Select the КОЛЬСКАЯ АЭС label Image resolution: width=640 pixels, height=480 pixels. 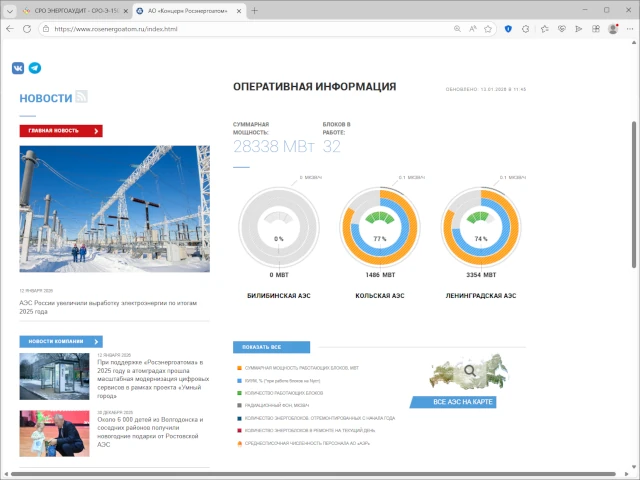(x=380, y=296)
